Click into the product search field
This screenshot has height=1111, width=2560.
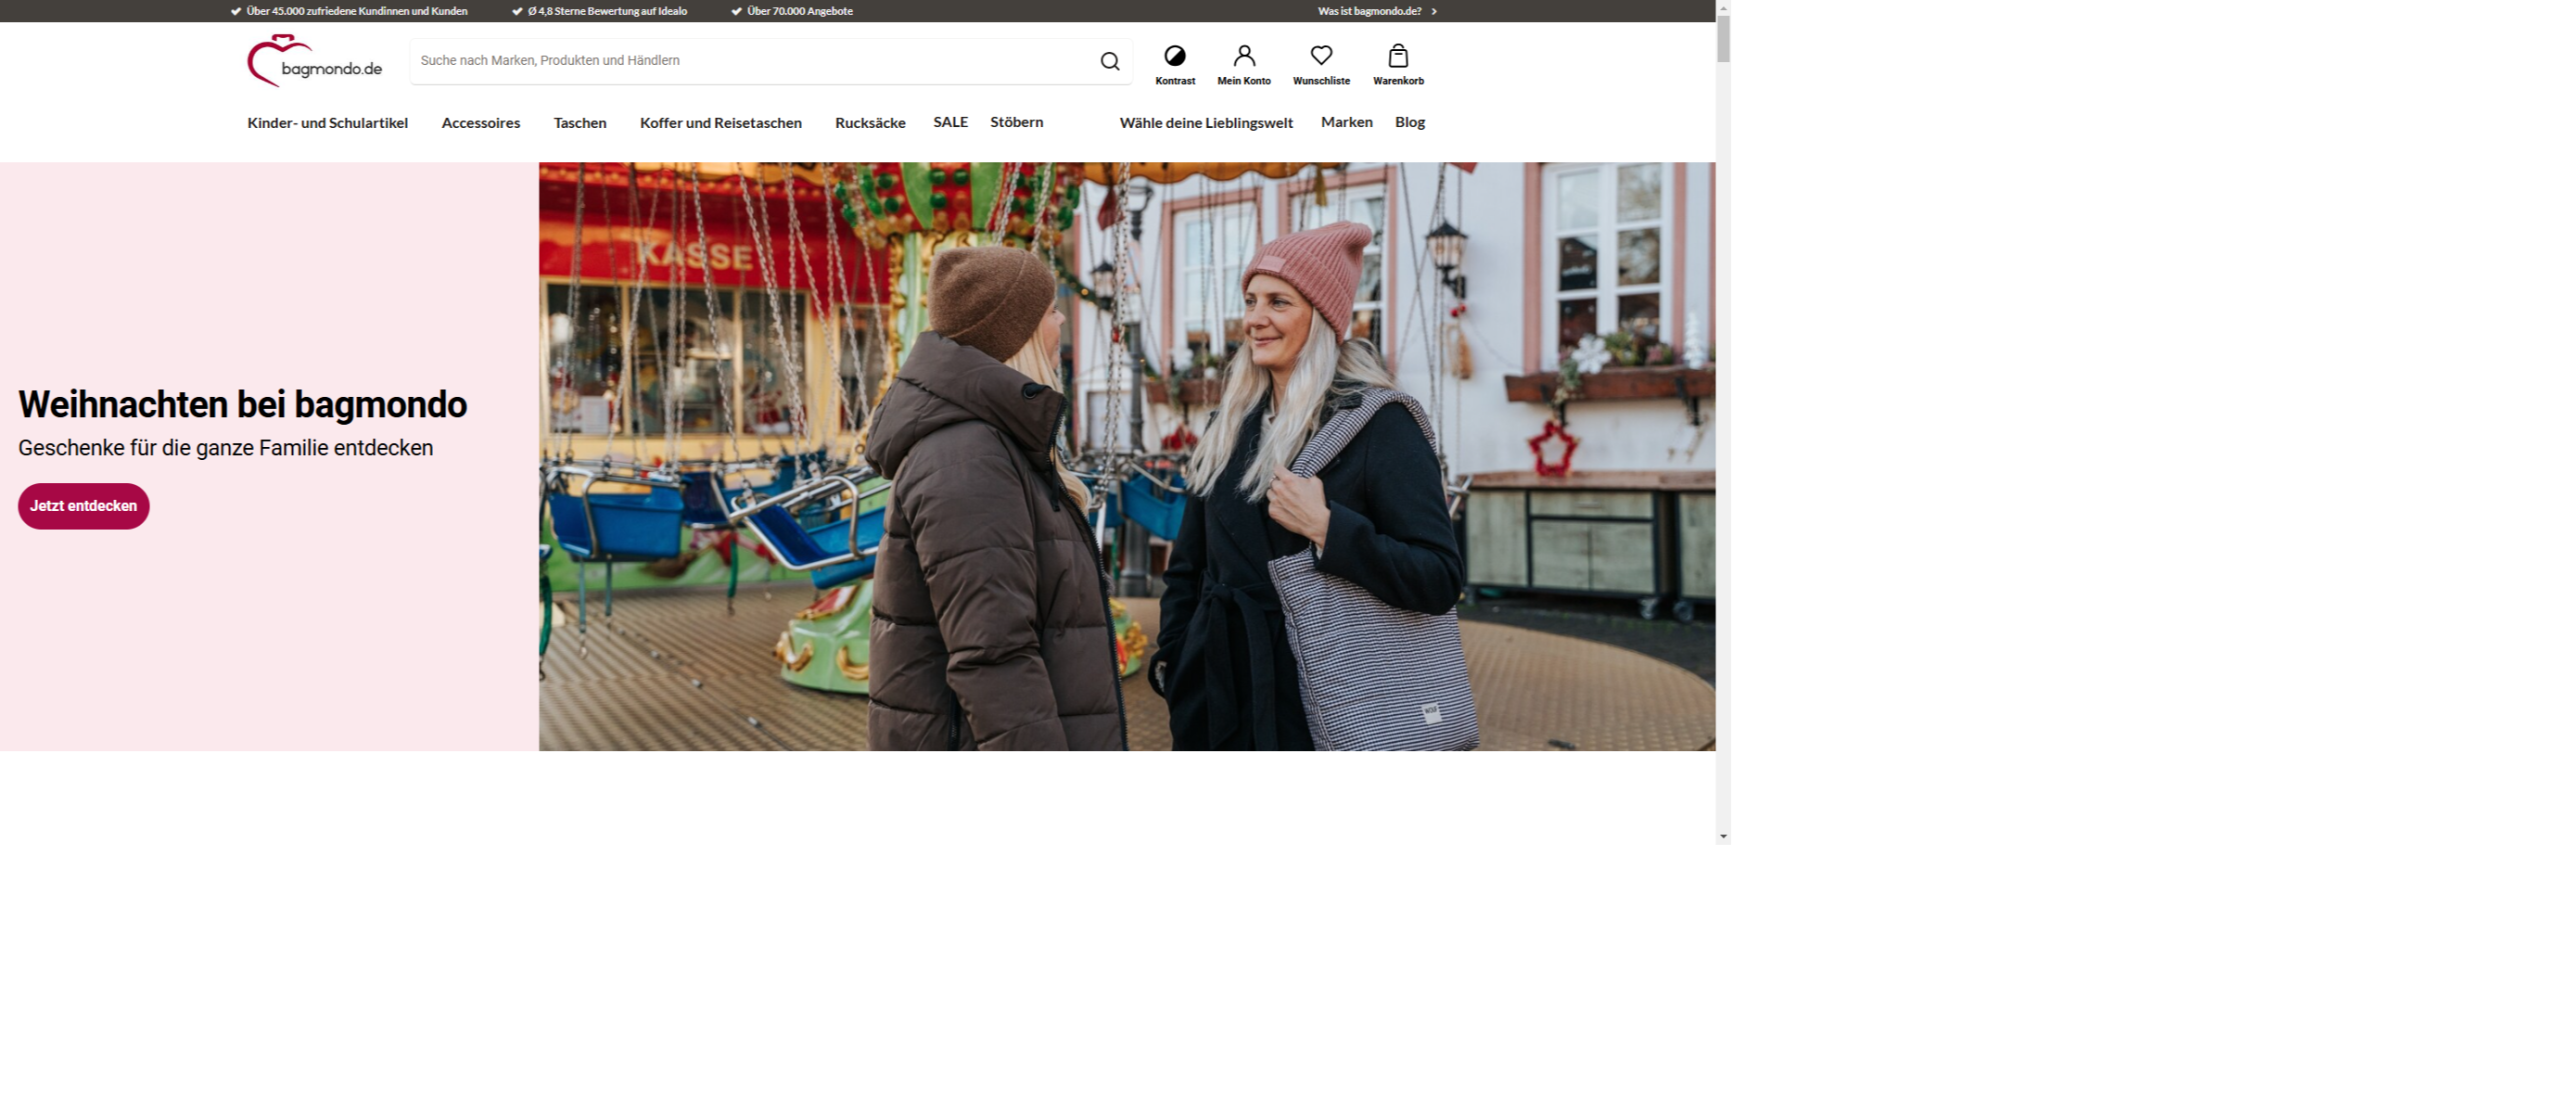750,61
